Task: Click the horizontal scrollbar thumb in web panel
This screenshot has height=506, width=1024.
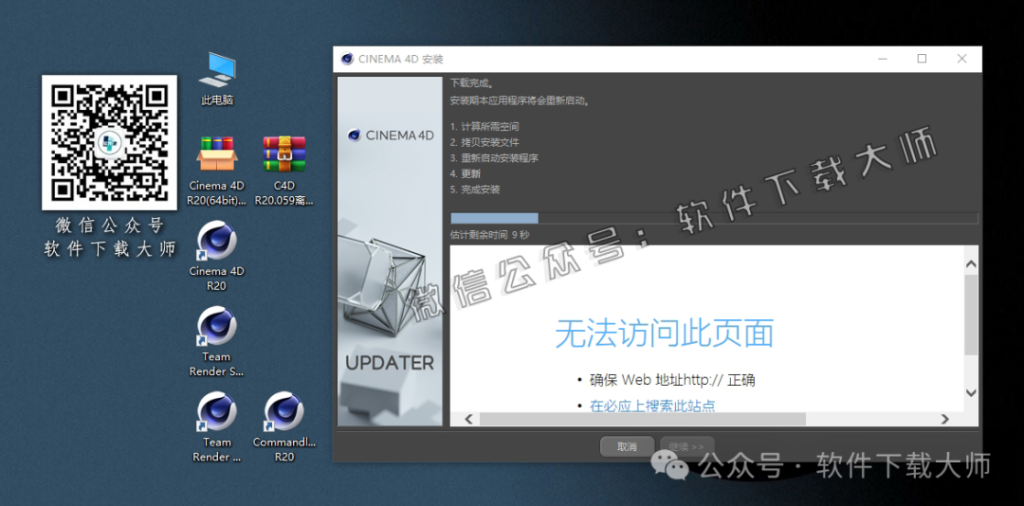Action: point(643,419)
